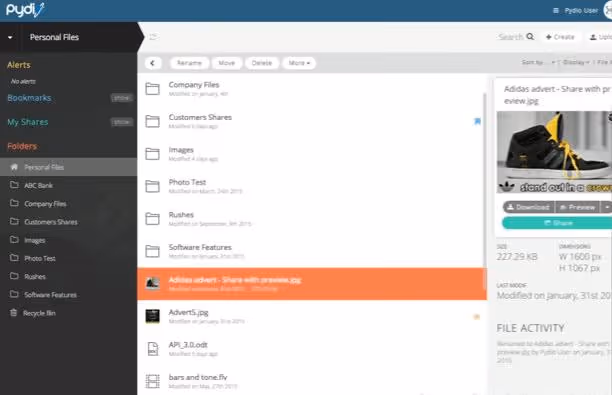
Task: Click the back arrow button
Action: [153, 63]
